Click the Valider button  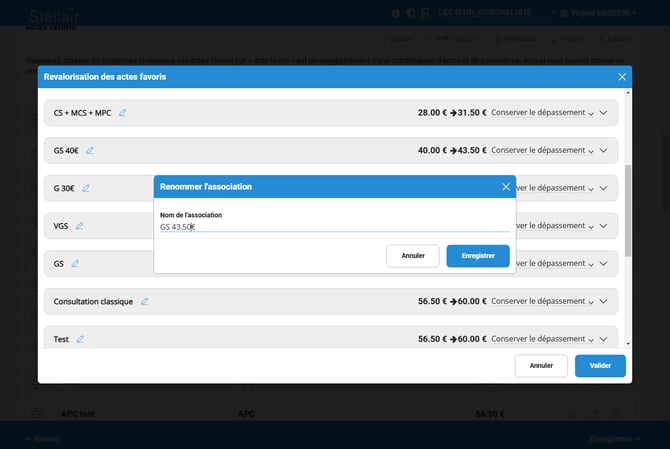pyautogui.click(x=600, y=366)
